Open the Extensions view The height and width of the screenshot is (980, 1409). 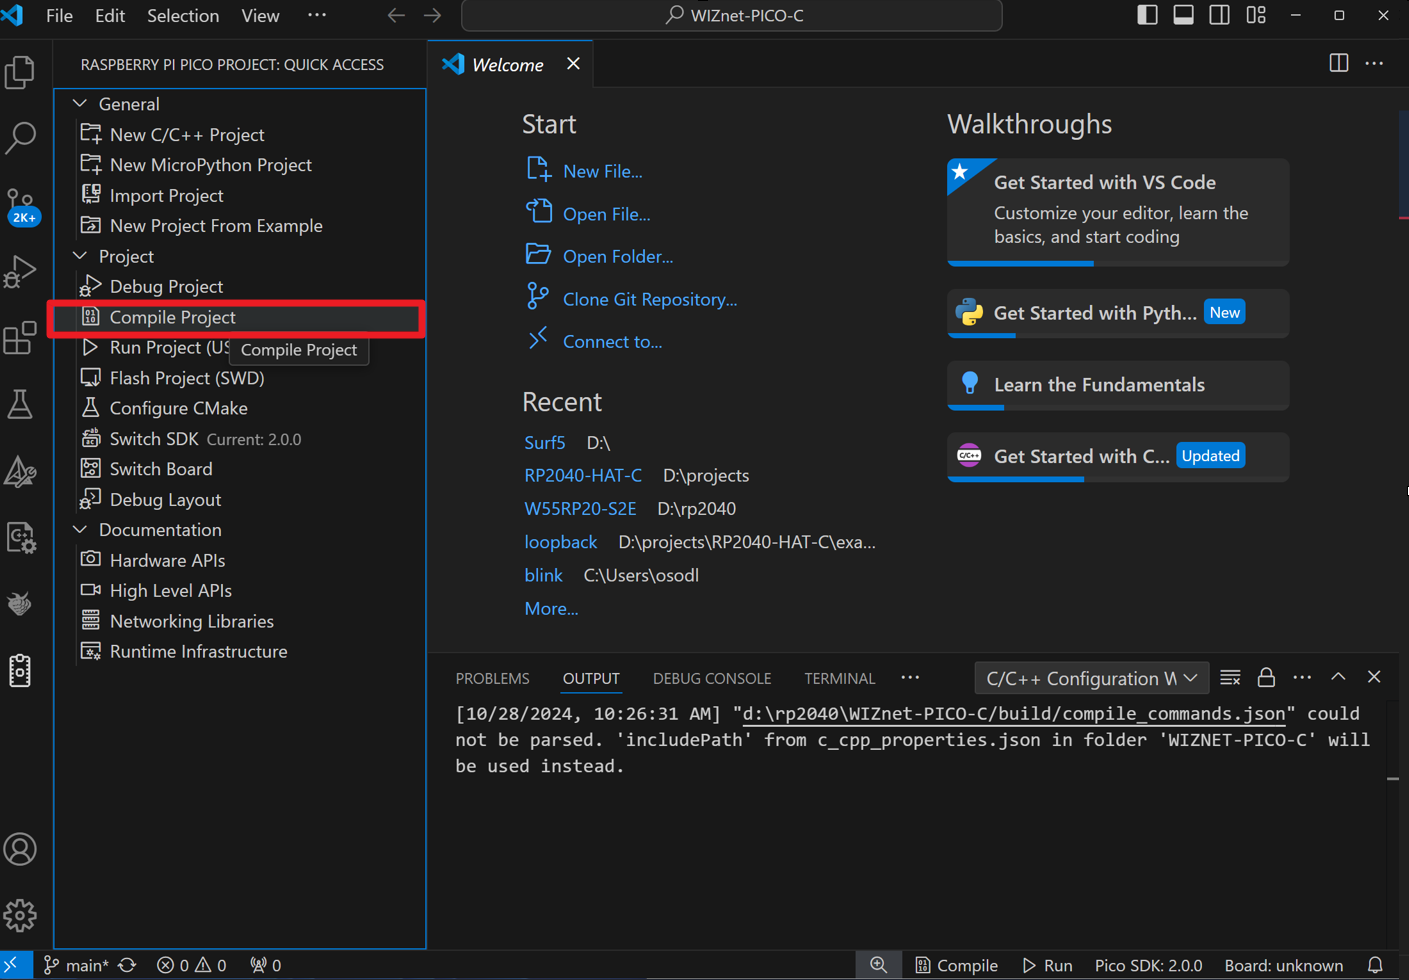point(20,338)
